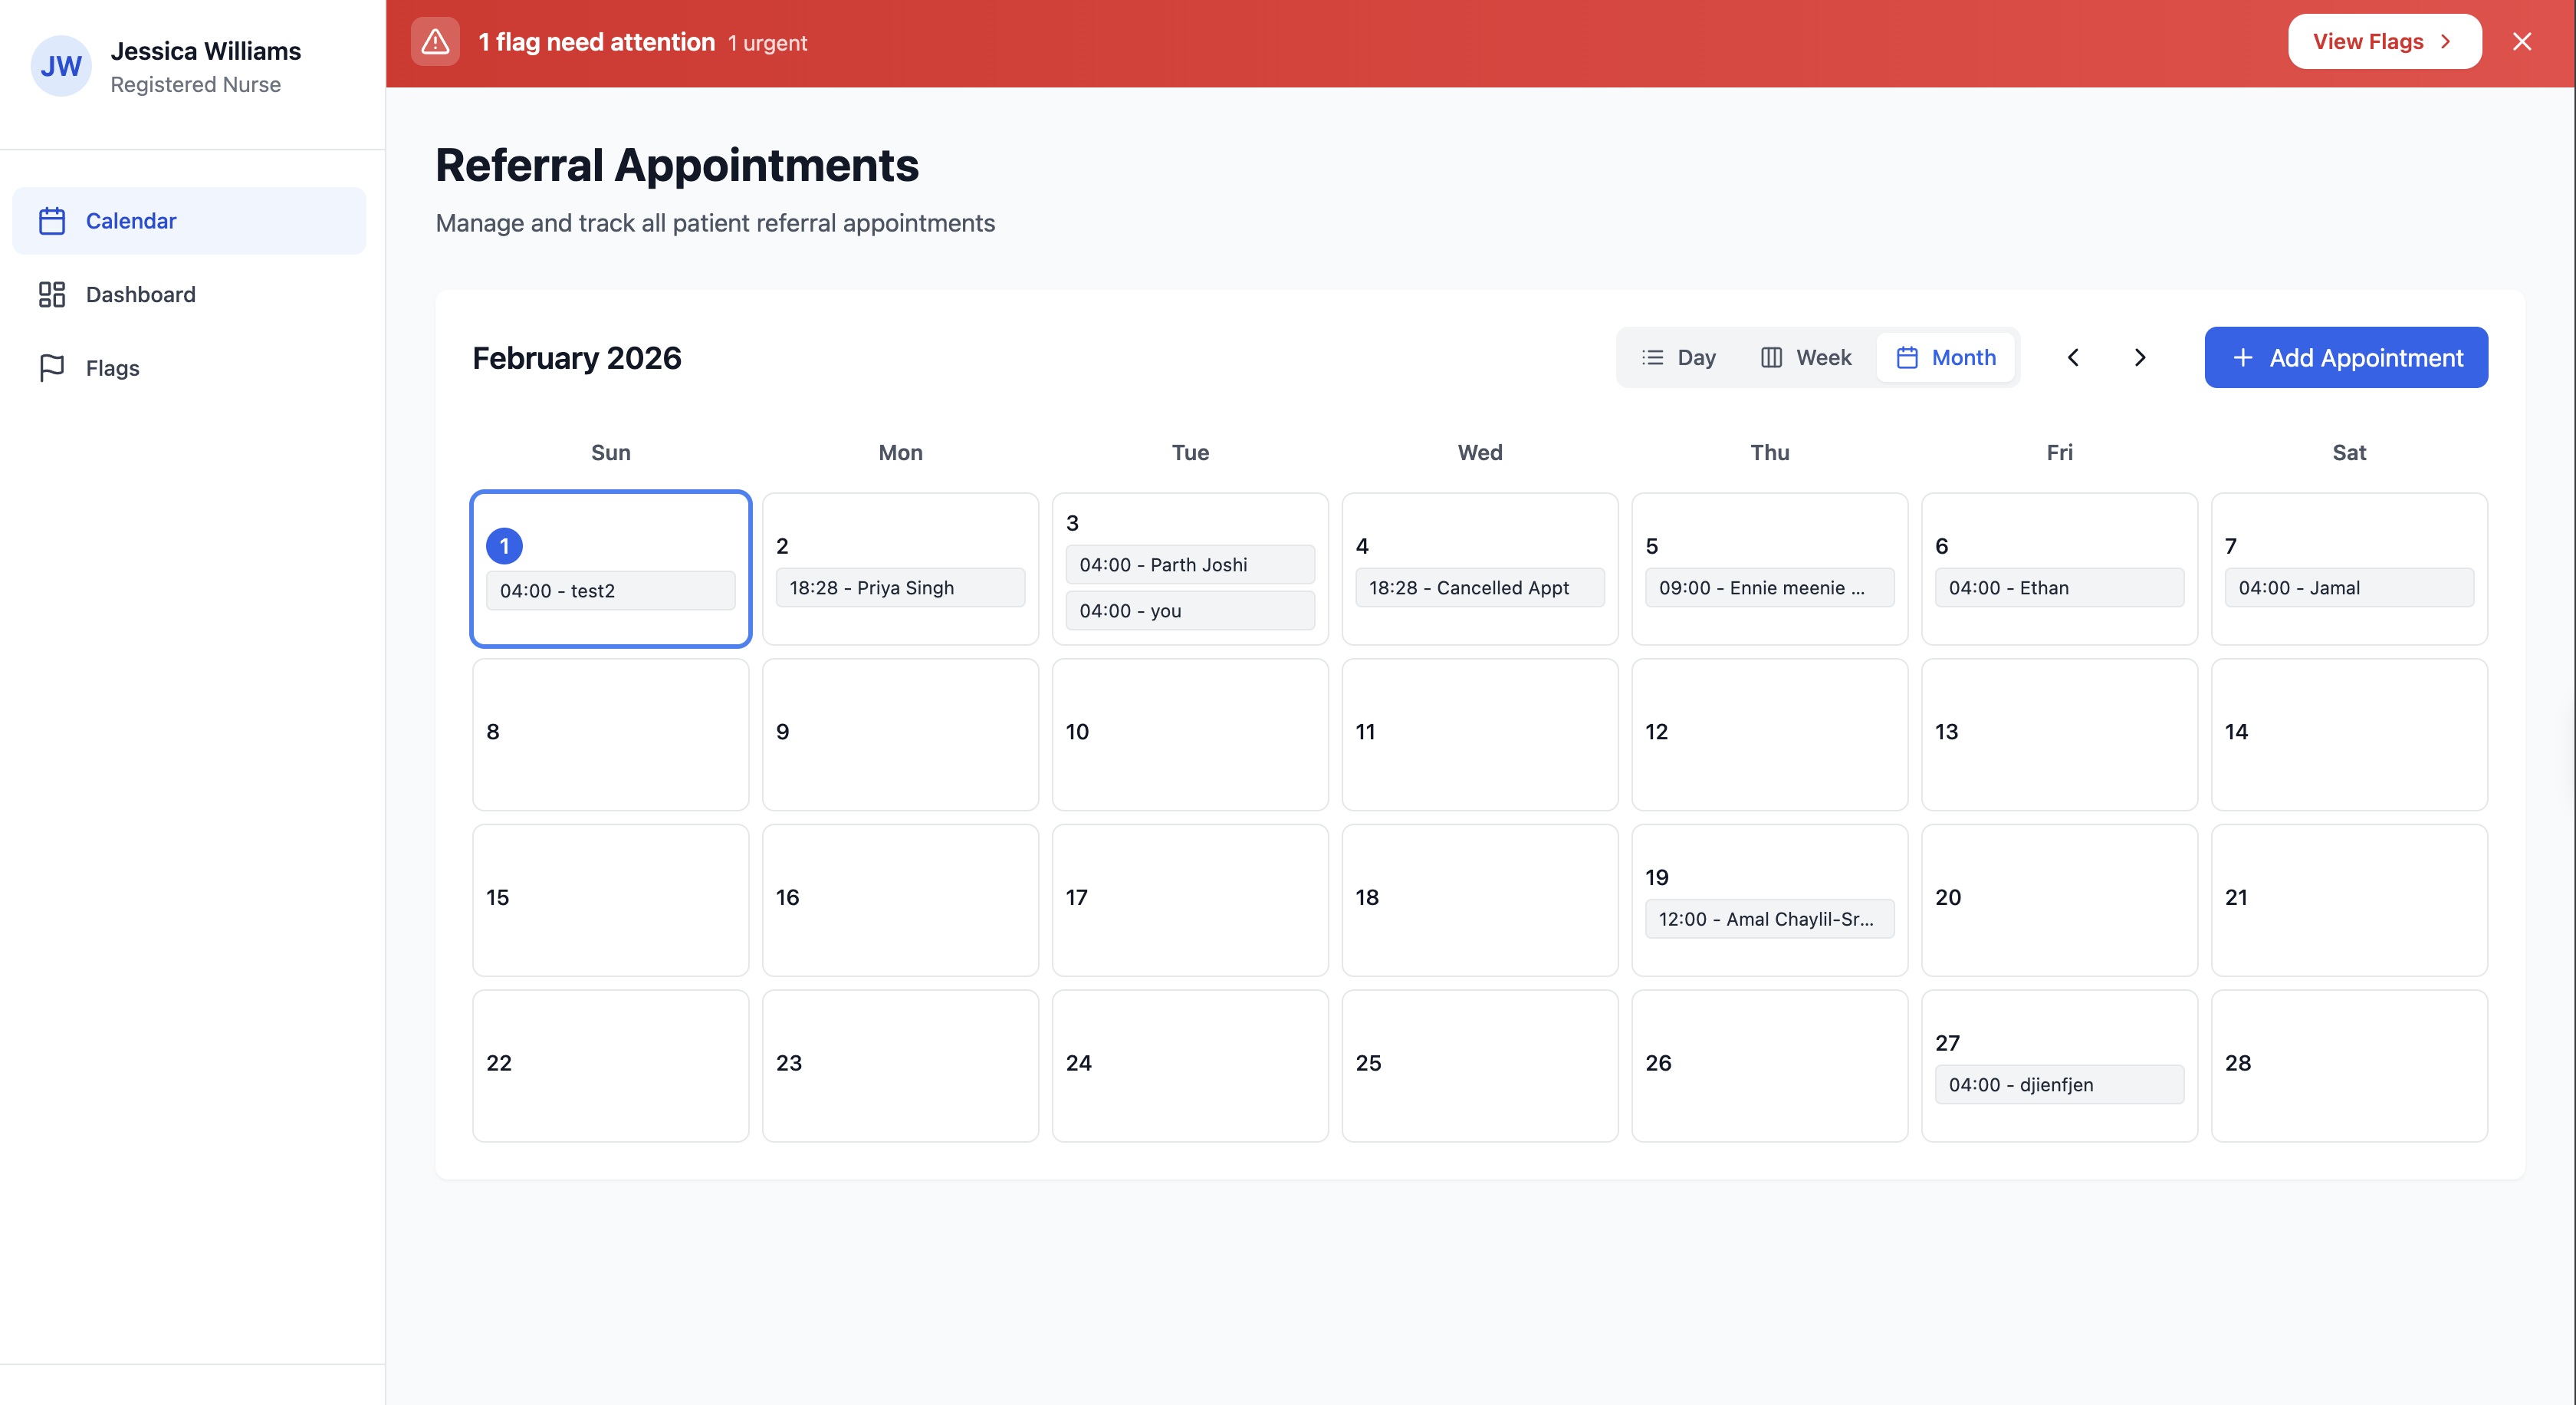
Task: Open the View Flags button
Action: [2384, 42]
